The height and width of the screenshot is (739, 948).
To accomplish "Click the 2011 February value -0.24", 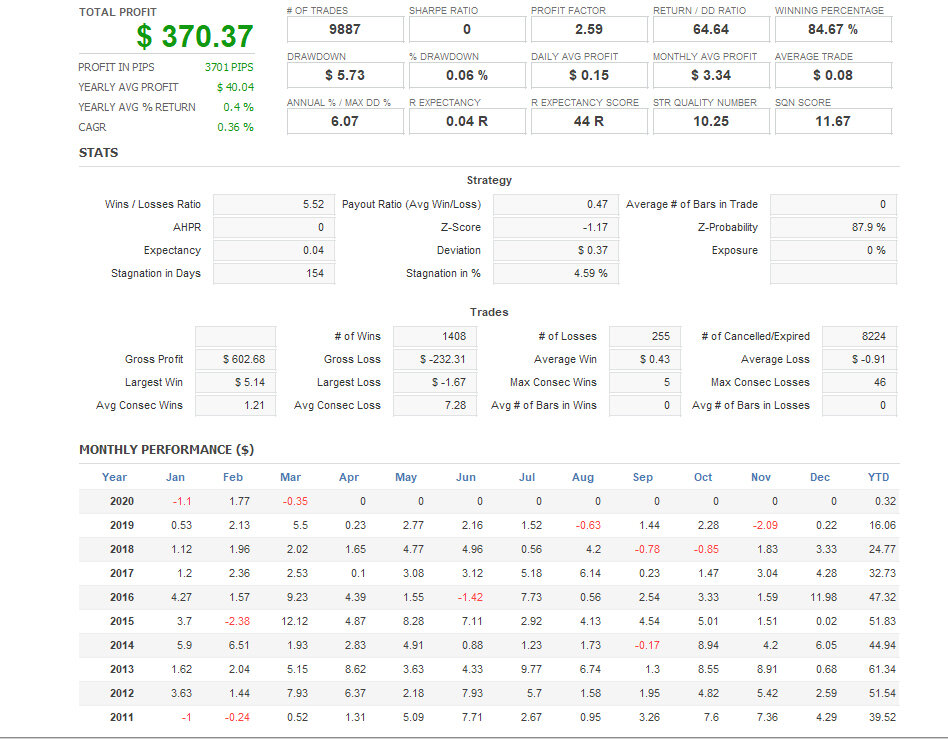I will pos(237,717).
